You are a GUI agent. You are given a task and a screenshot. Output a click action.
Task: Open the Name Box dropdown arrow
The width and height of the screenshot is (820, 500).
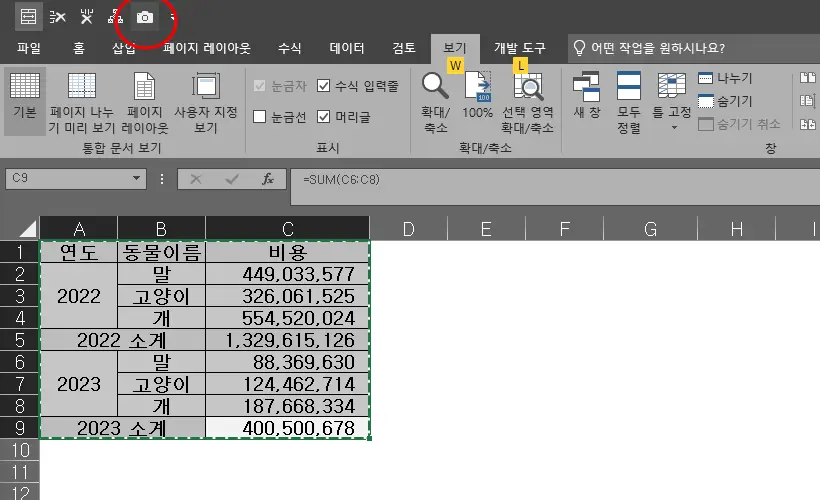point(136,178)
